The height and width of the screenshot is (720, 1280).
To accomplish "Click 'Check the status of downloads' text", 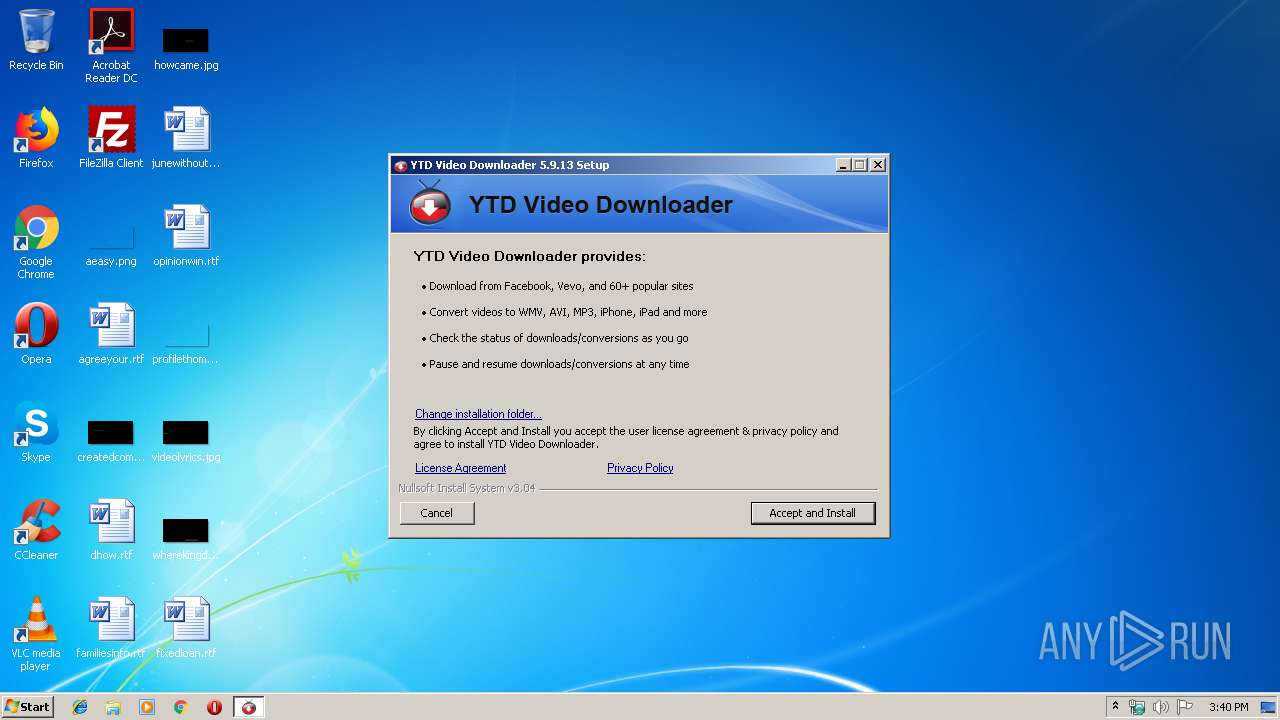I will (559, 338).
